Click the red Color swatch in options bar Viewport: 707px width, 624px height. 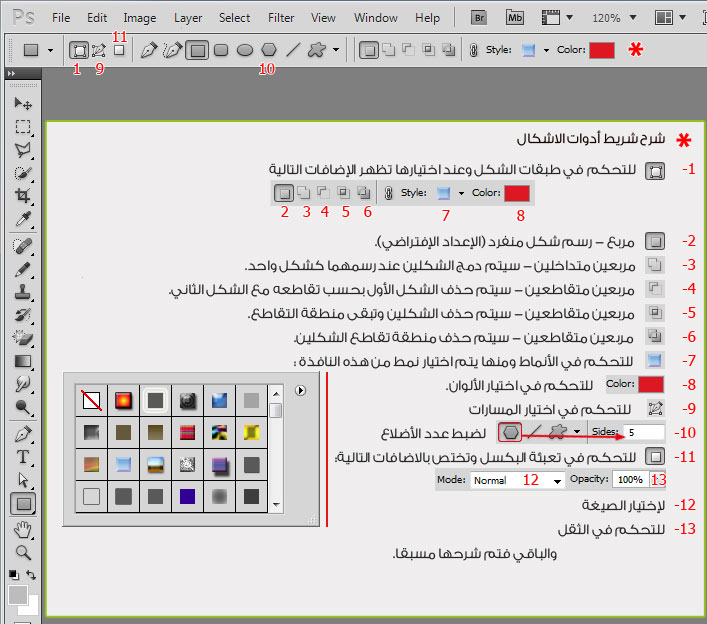coord(602,50)
